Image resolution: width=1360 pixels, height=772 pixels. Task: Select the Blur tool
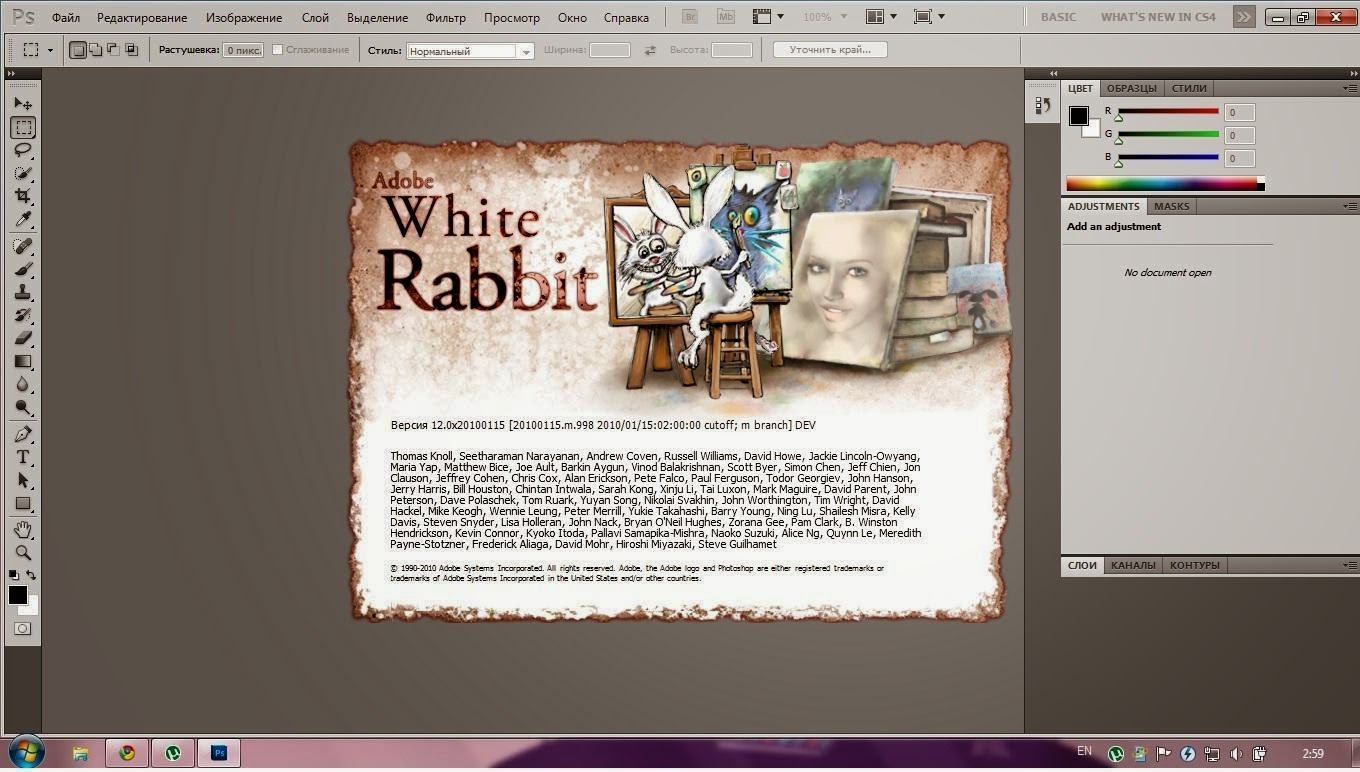pyautogui.click(x=23, y=384)
